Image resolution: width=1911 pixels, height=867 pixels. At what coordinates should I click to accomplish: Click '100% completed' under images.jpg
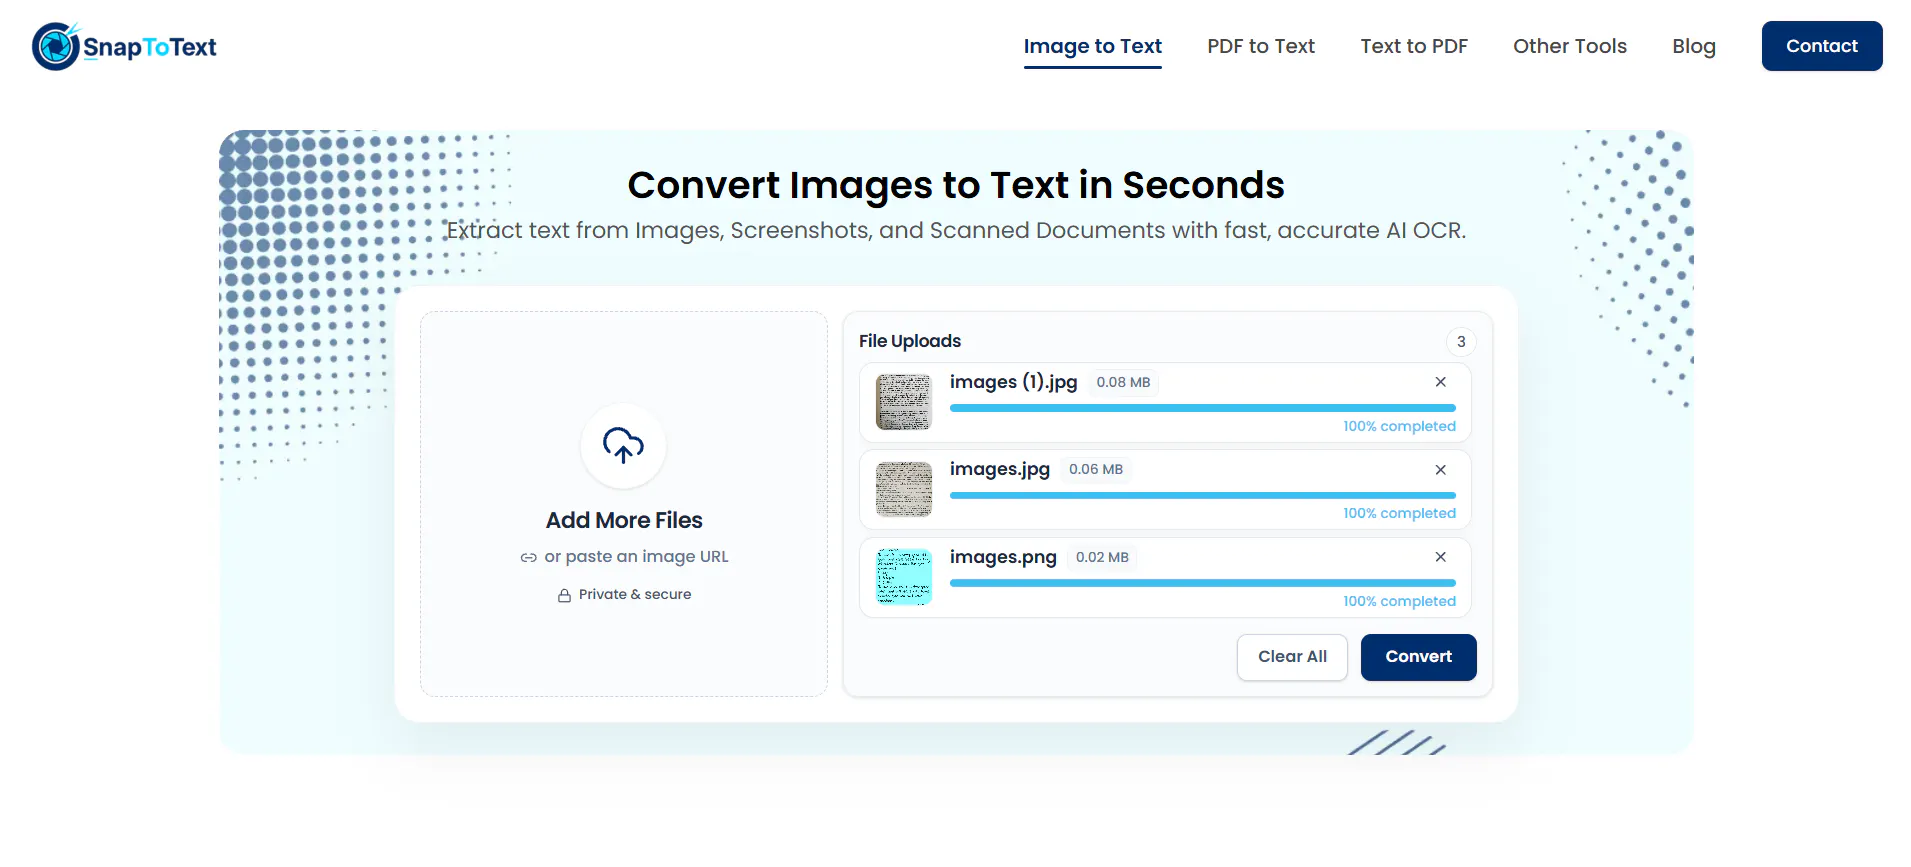pos(1399,513)
